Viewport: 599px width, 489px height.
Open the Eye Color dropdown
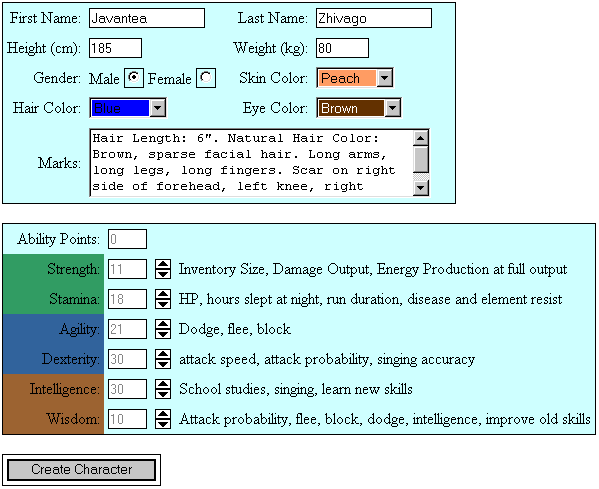click(393, 108)
